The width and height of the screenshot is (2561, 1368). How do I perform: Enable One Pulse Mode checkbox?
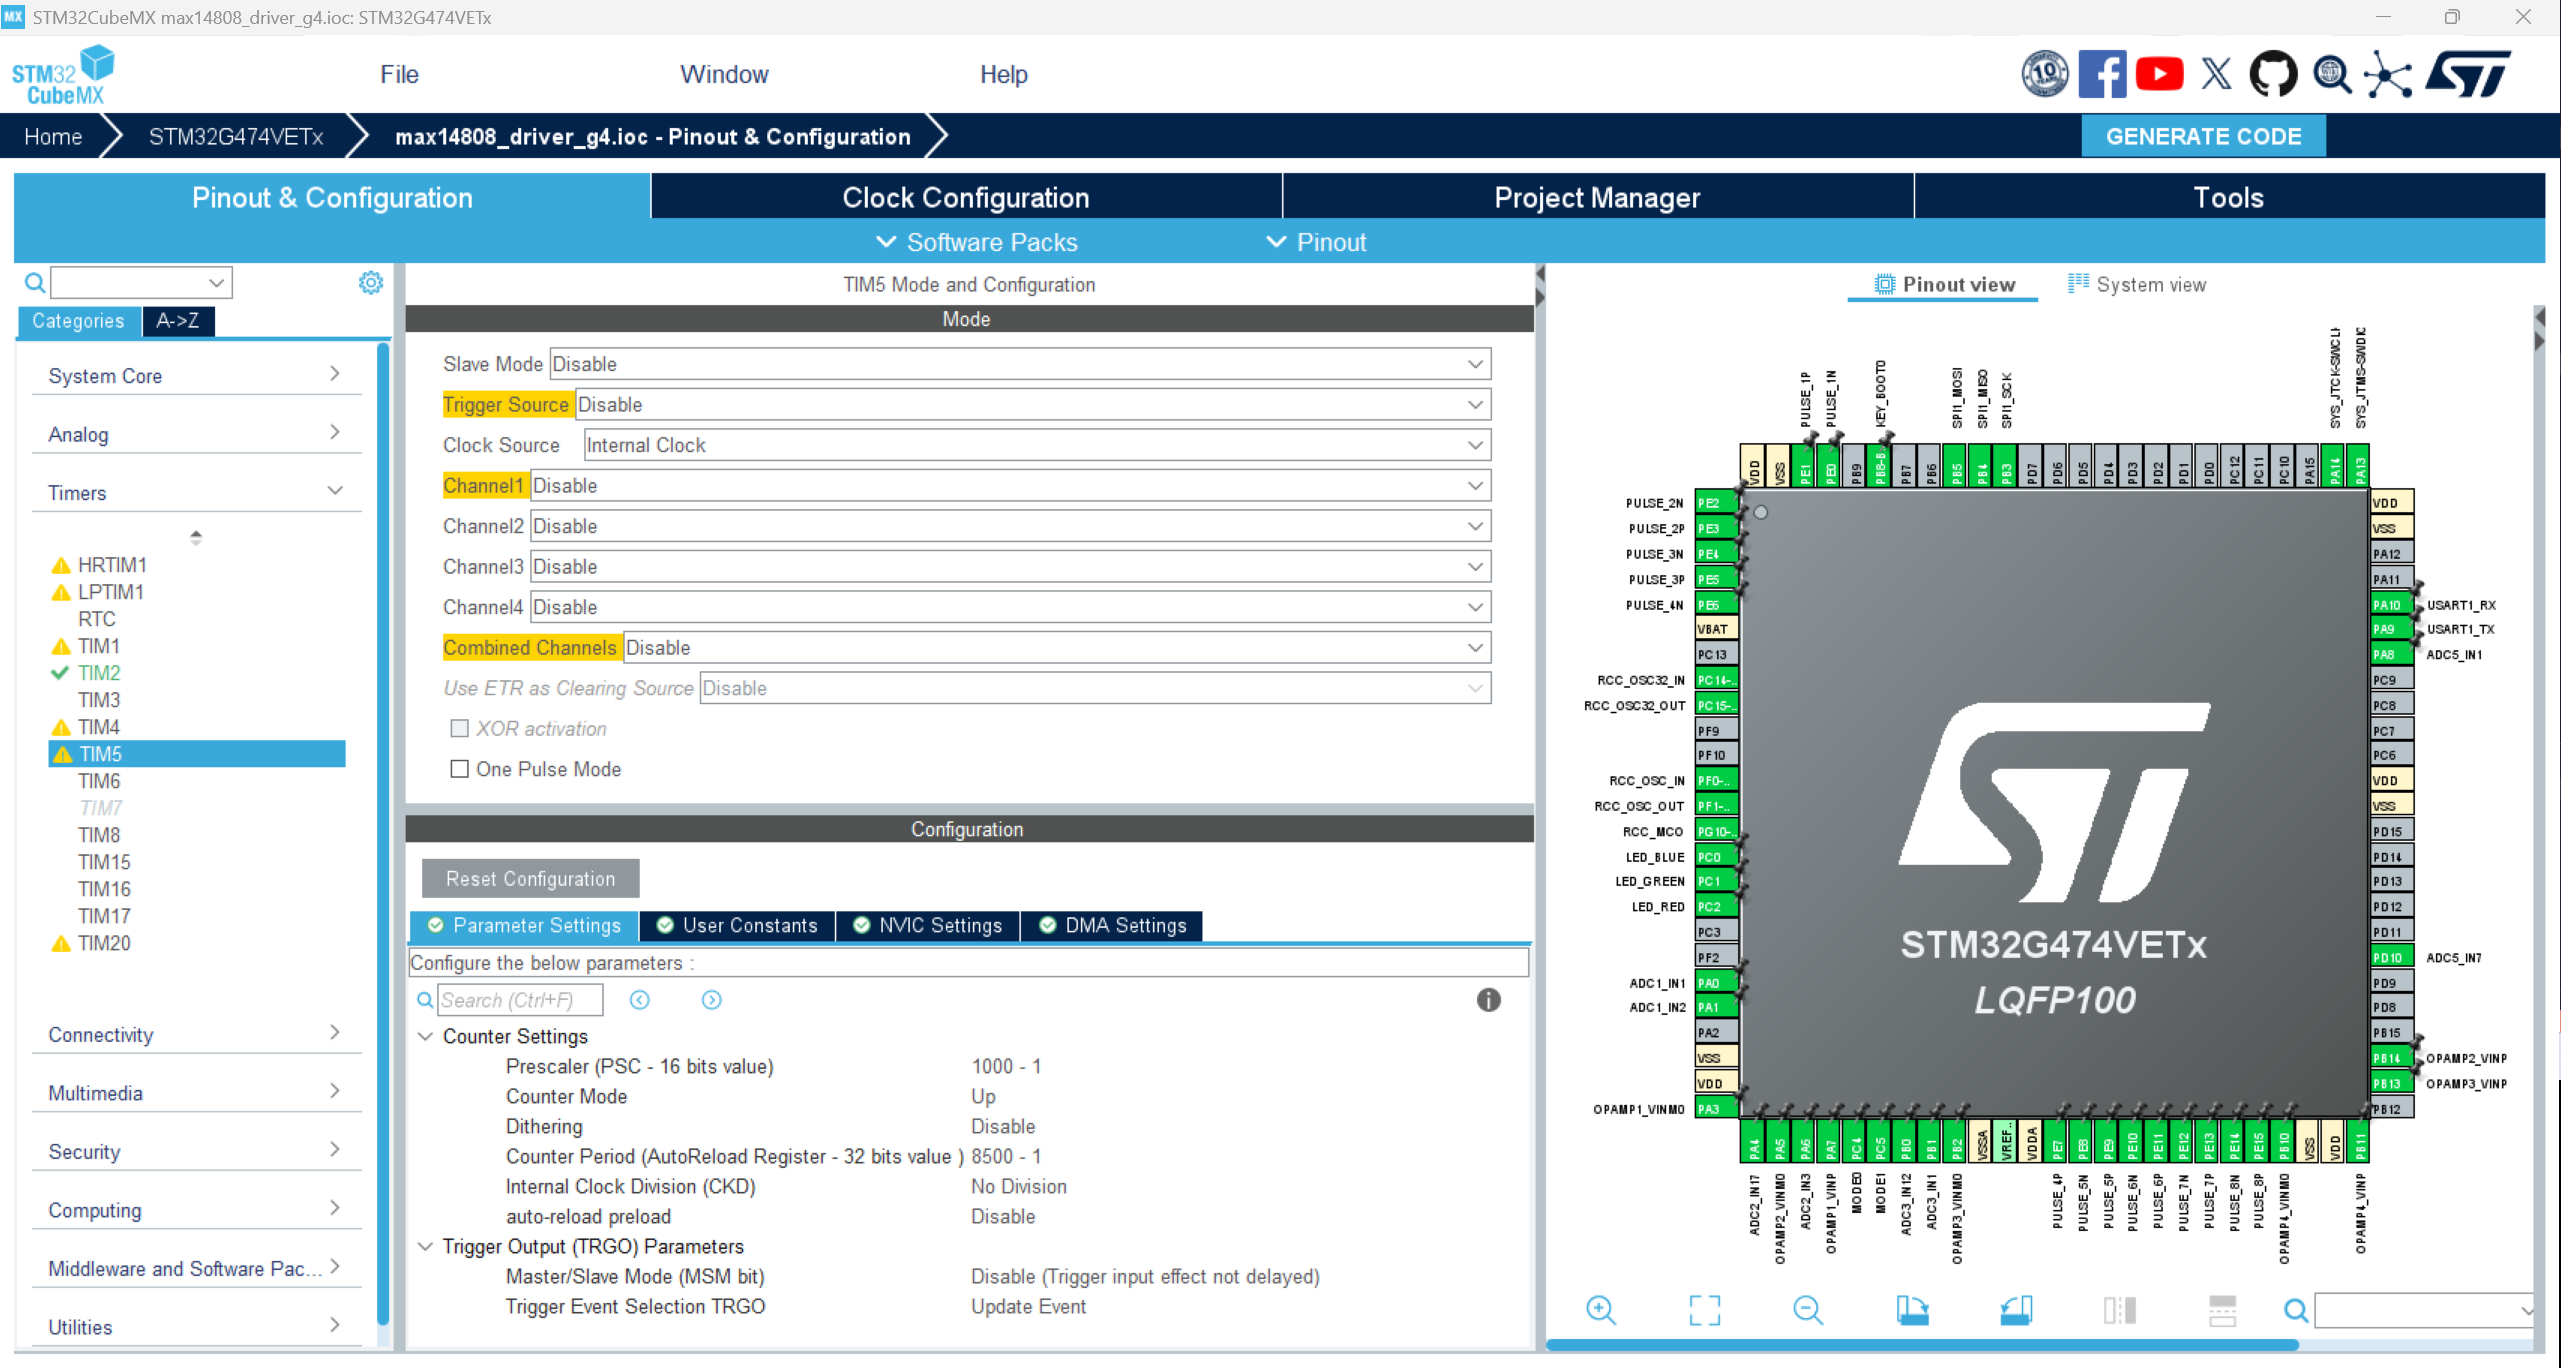coord(459,769)
